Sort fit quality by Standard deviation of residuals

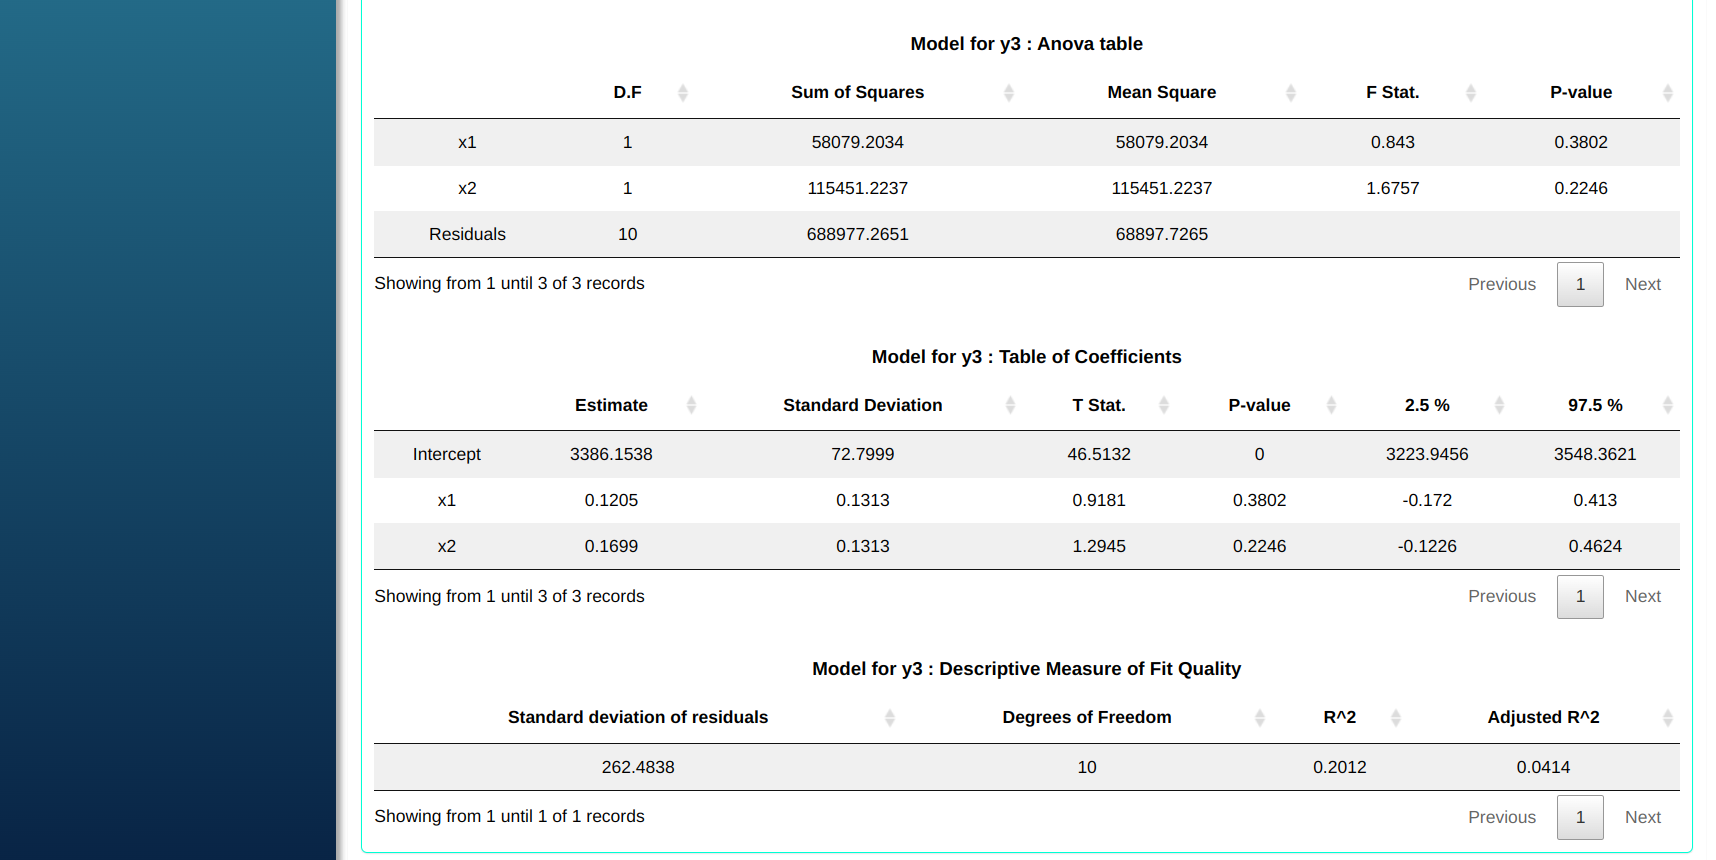[638, 717]
